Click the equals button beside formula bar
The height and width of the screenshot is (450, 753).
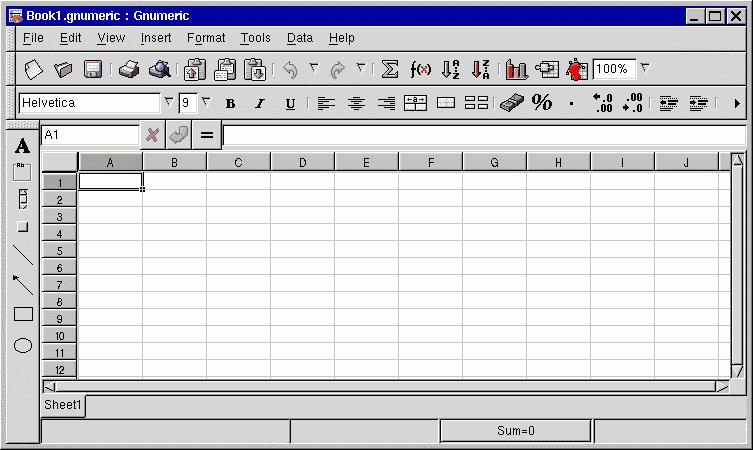click(207, 135)
